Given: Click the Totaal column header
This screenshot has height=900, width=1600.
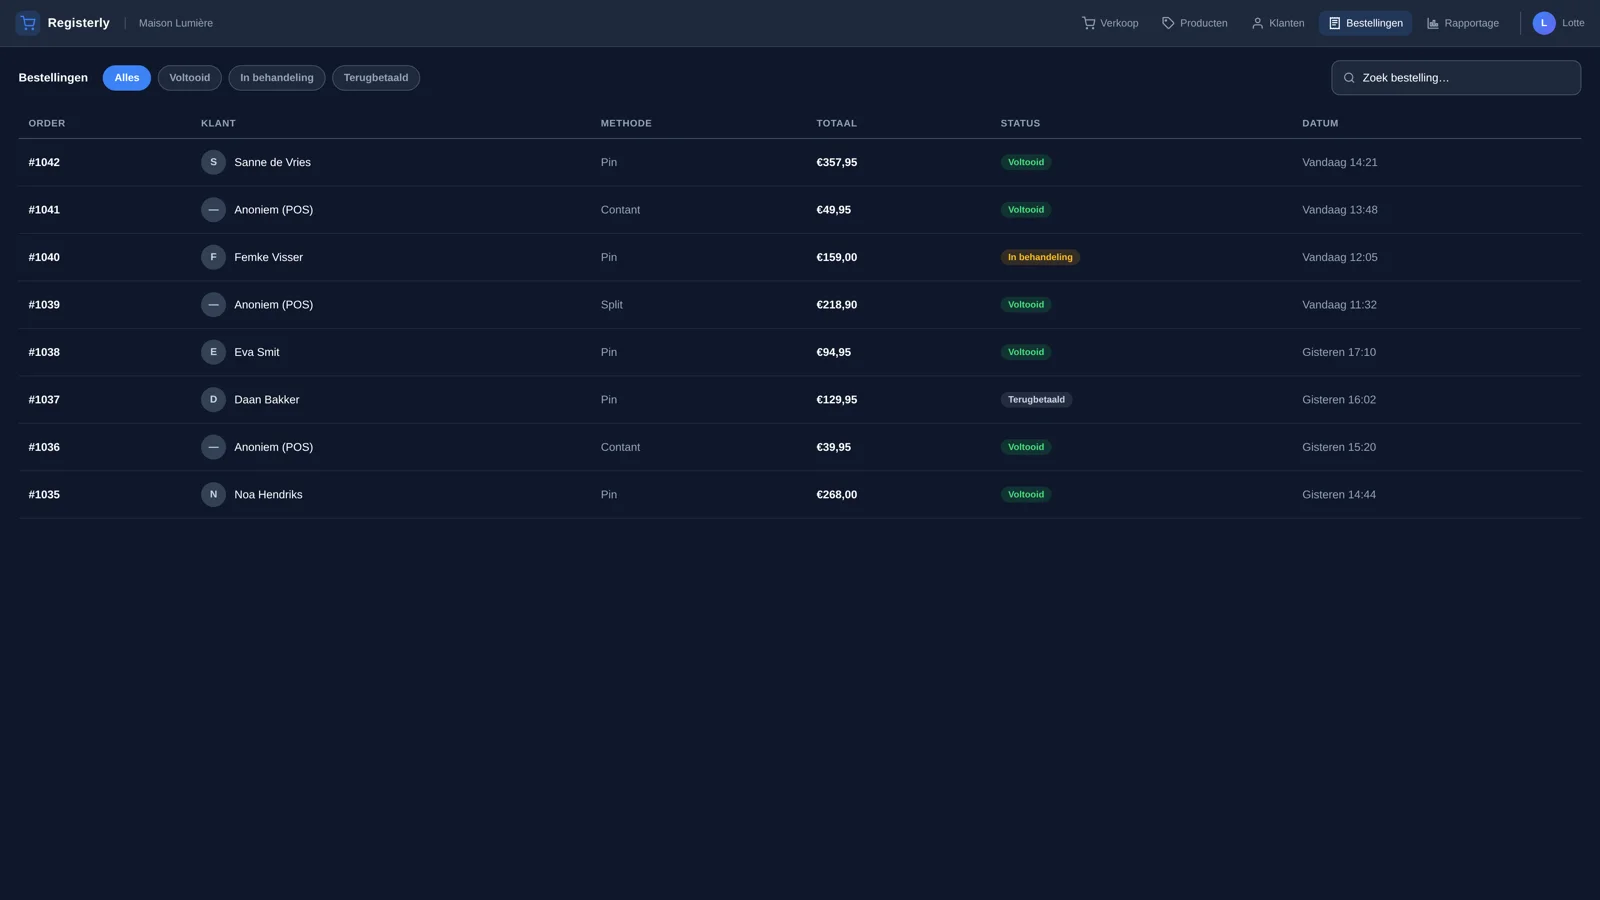Looking at the screenshot, I should 837,124.
